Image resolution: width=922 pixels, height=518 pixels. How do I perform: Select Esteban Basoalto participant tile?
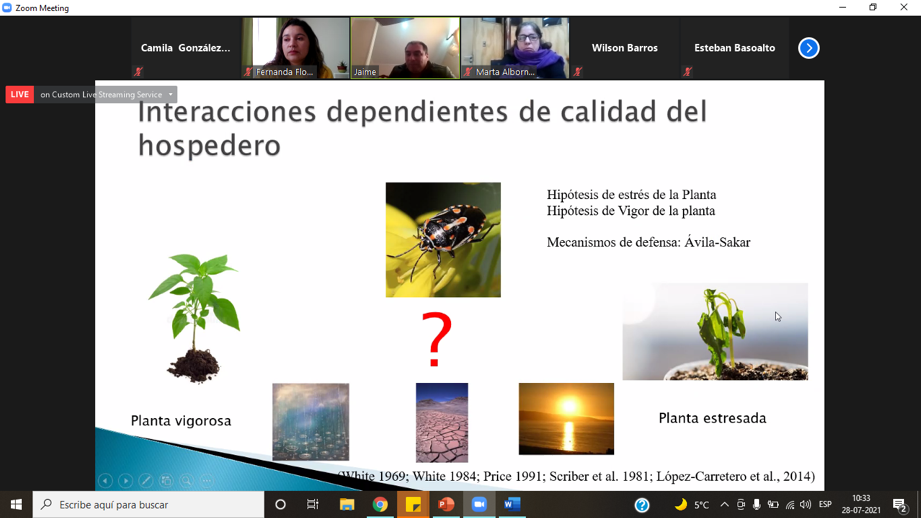click(734, 48)
